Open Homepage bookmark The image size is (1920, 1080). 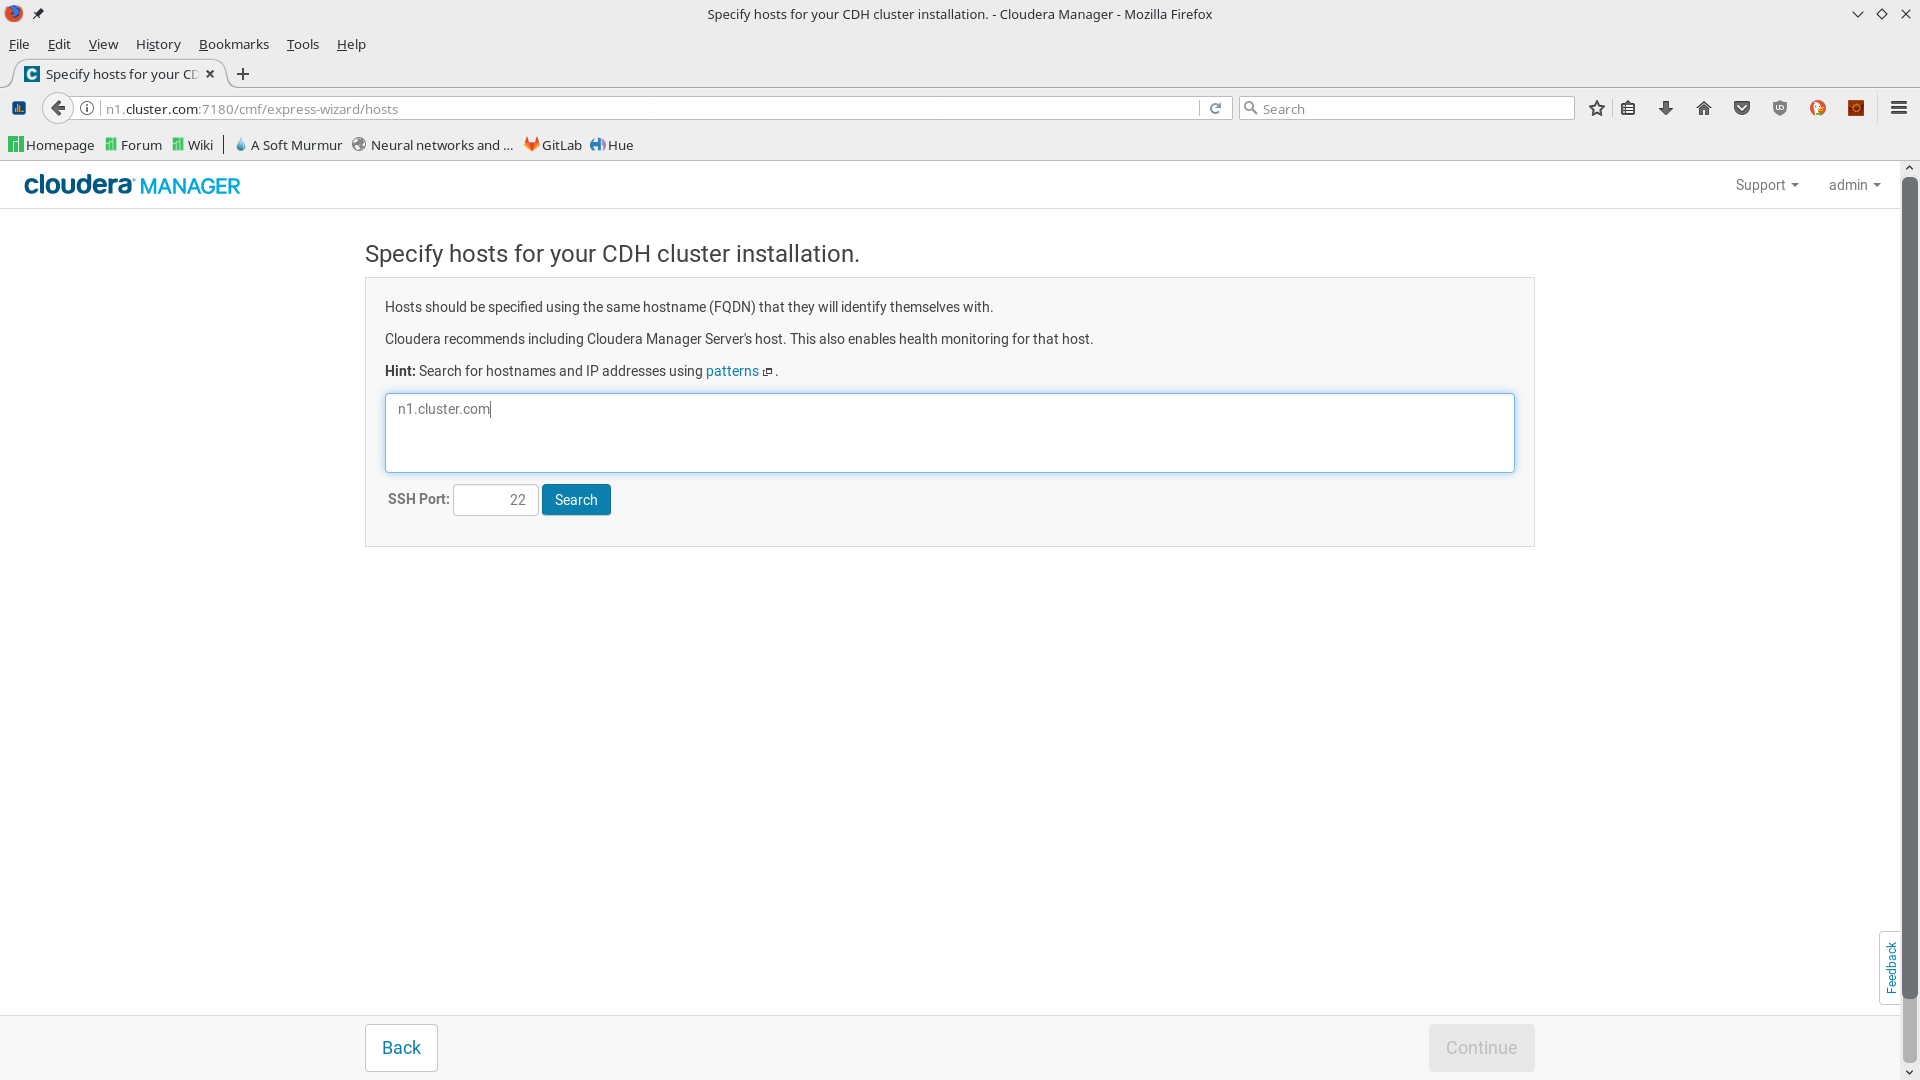pos(51,145)
